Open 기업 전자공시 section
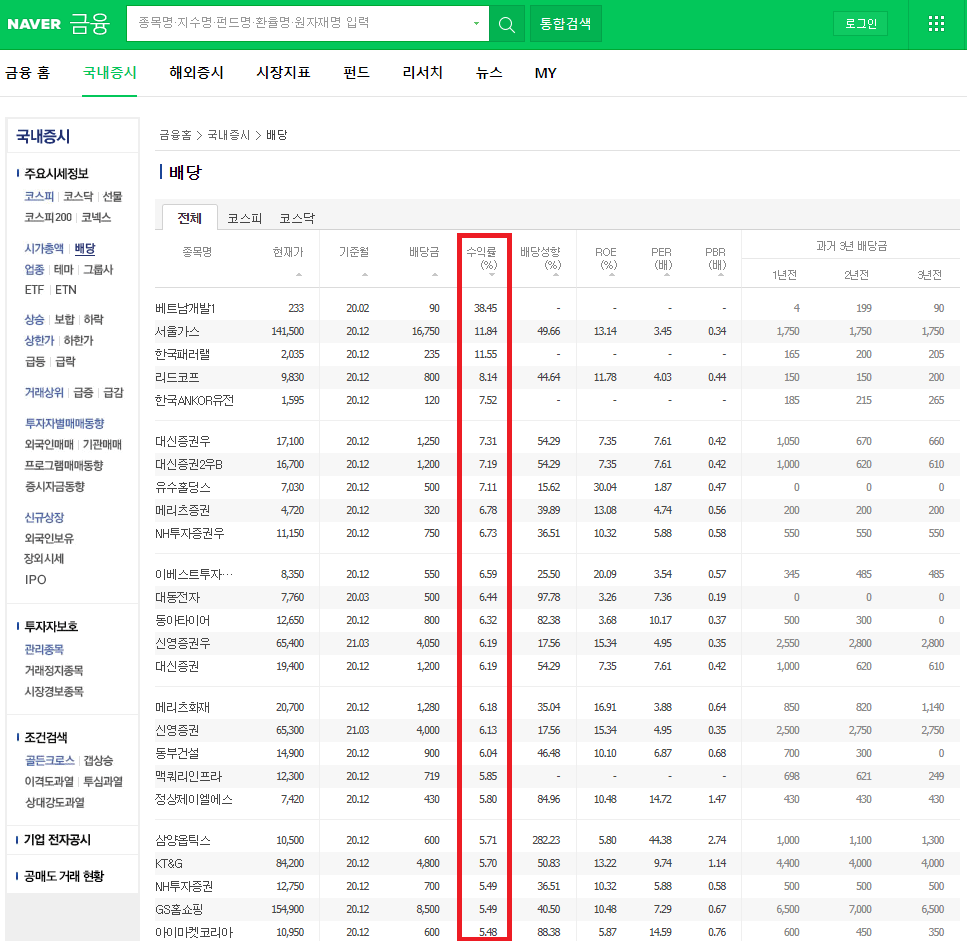Screen dimensions: 967x941 click(x=57, y=840)
